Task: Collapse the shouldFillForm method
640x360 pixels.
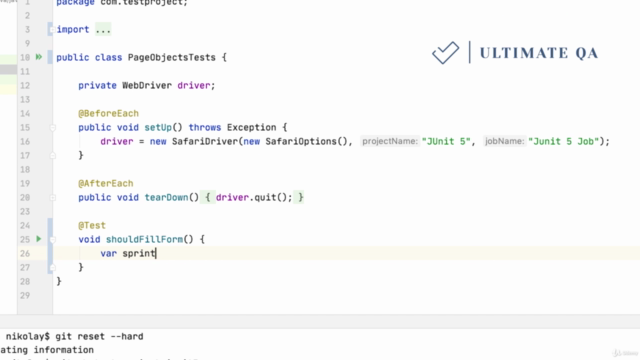Action: [x=53, y=240]
